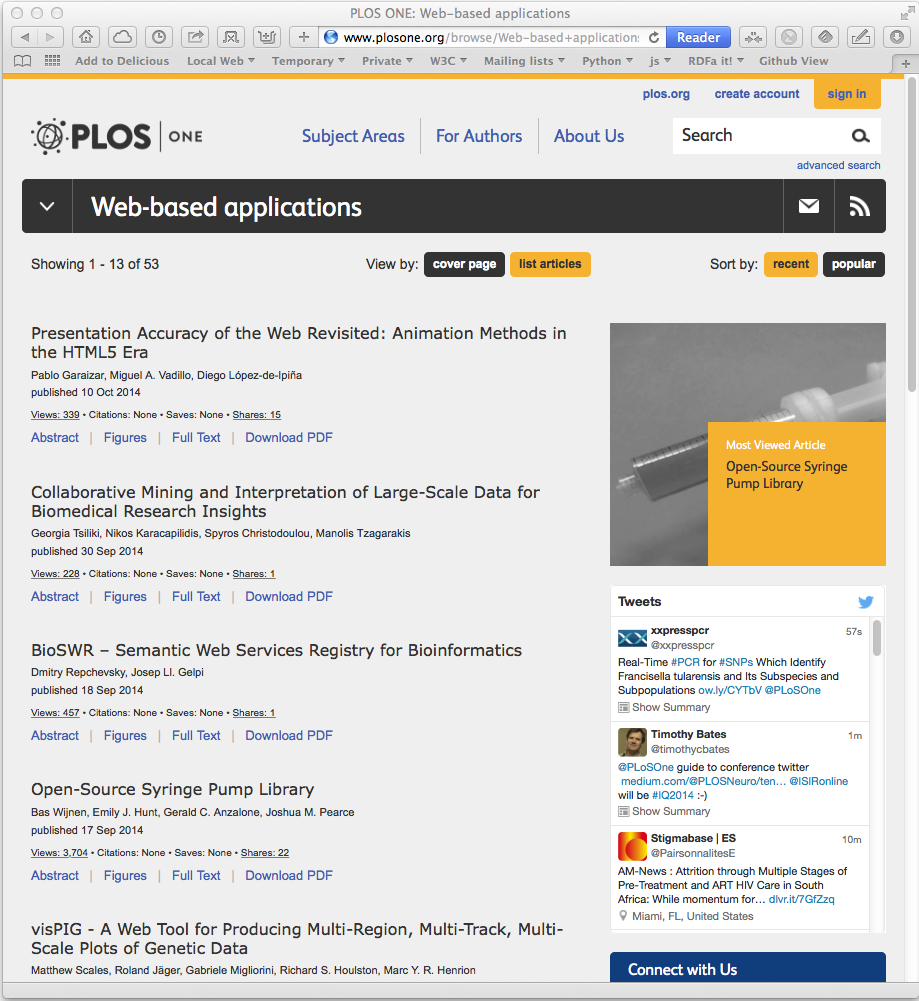
Task: Open the Subject Areas menu
Action: point(353,136)
